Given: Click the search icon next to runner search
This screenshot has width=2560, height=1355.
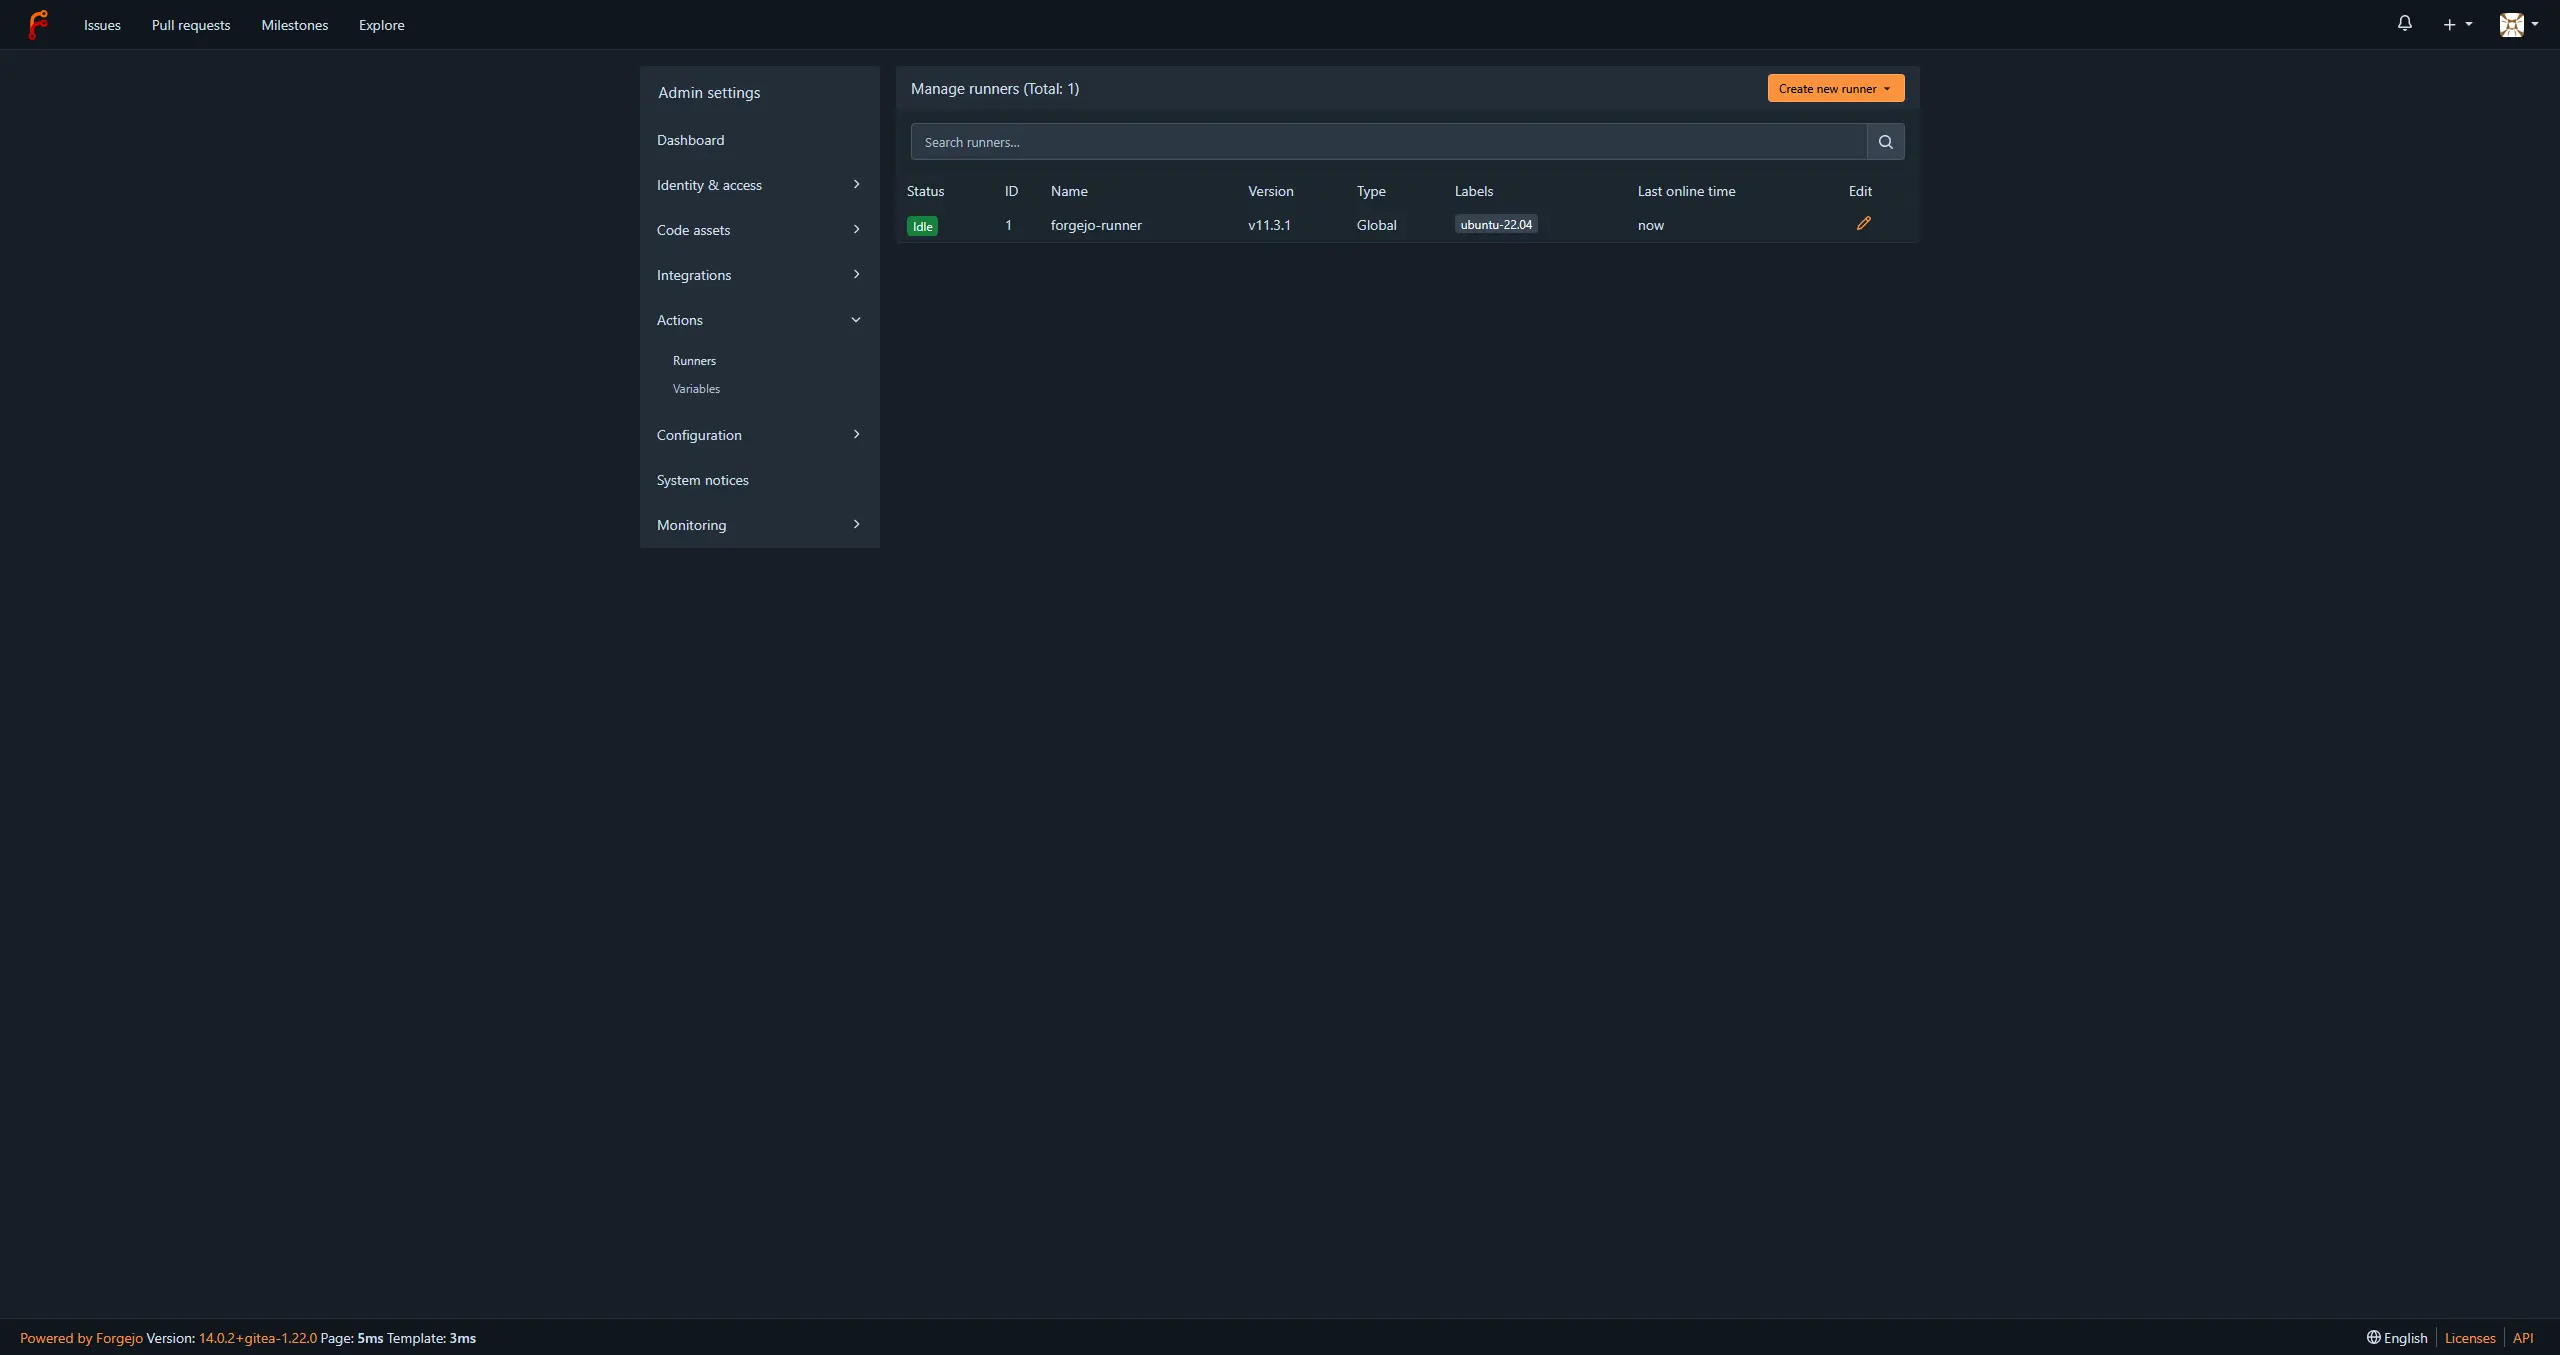Looking at the screenshot, I should point(1884,141).
